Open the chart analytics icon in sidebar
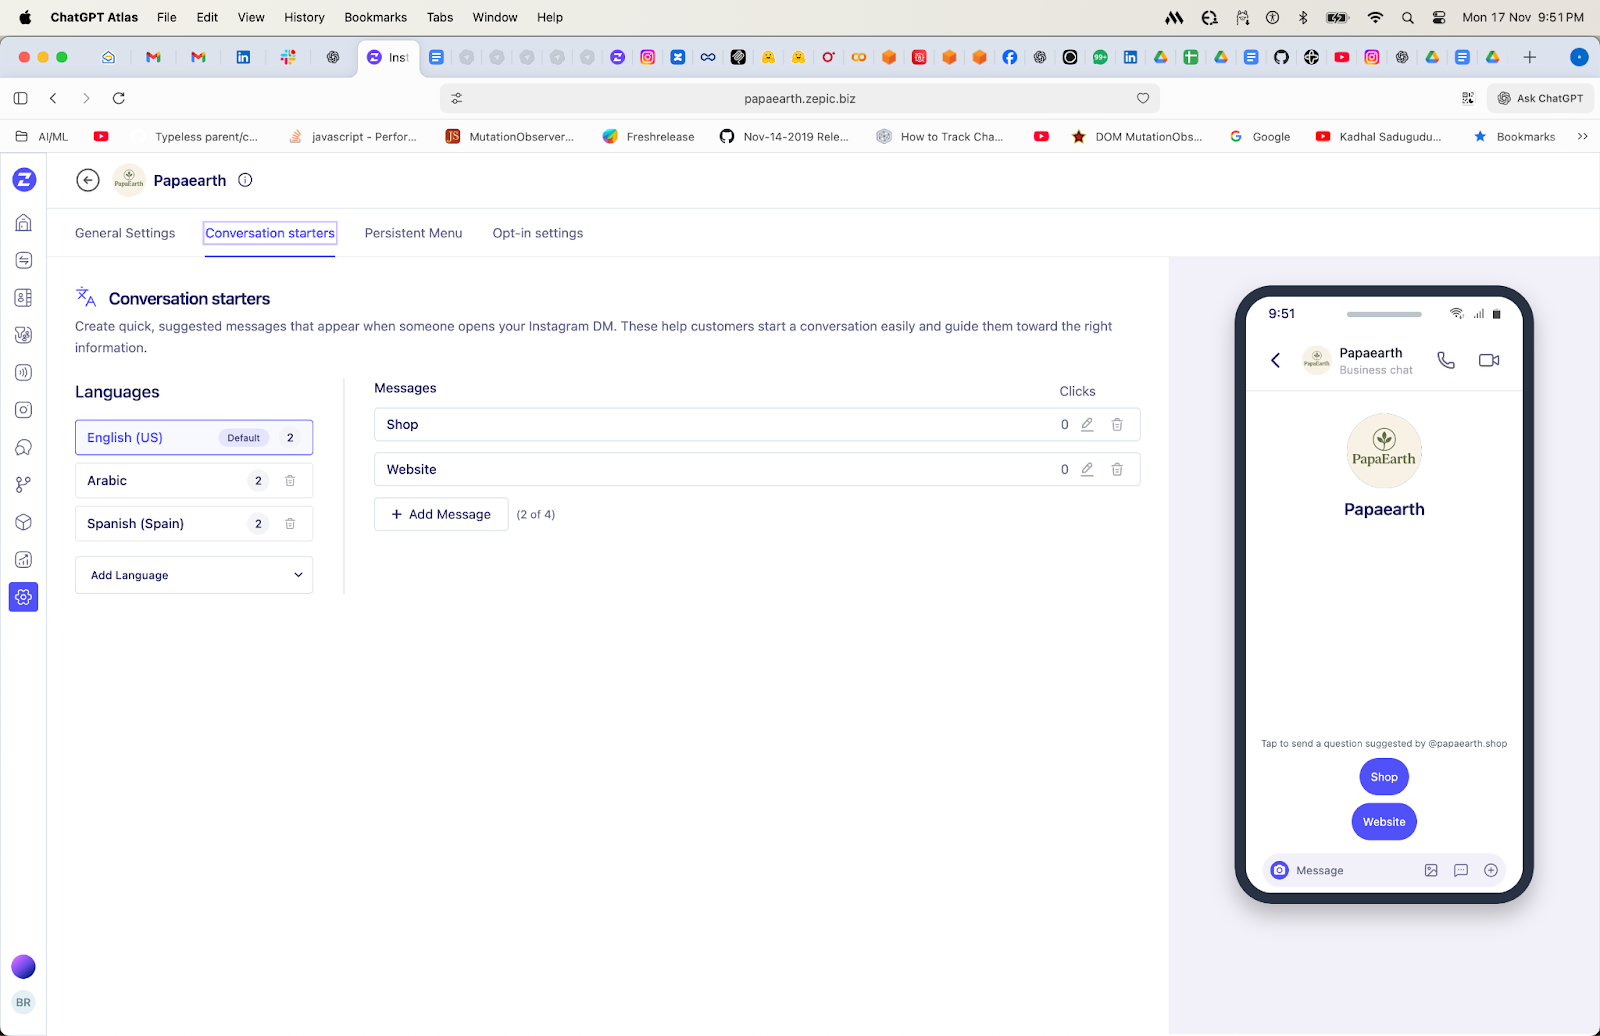 click(24, 560)
